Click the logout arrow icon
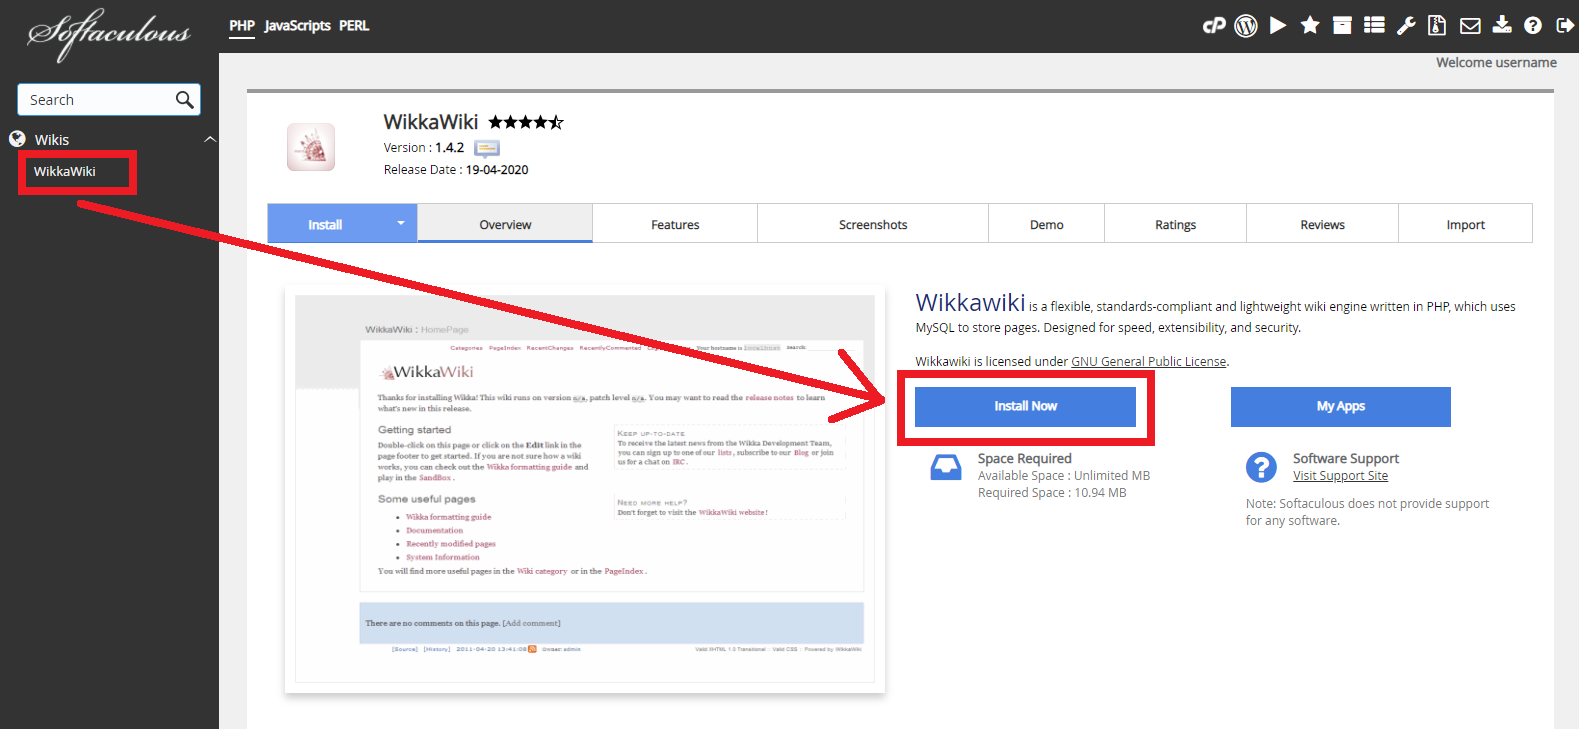This screenshot has width=1579, height=729. (x=1565, y=26)
